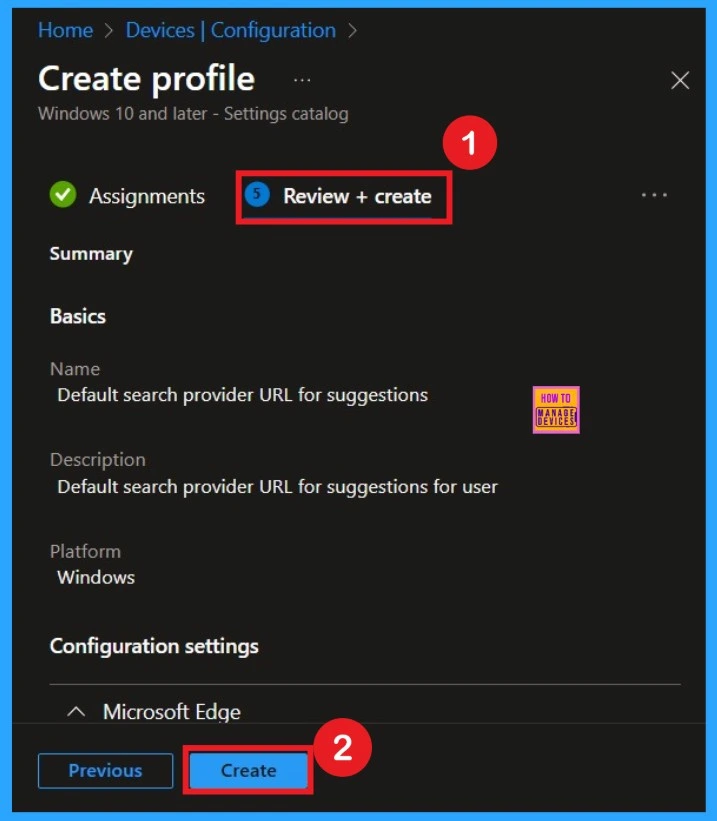Collapse the Microsoft Edge settings section

[x=76, y=712]
